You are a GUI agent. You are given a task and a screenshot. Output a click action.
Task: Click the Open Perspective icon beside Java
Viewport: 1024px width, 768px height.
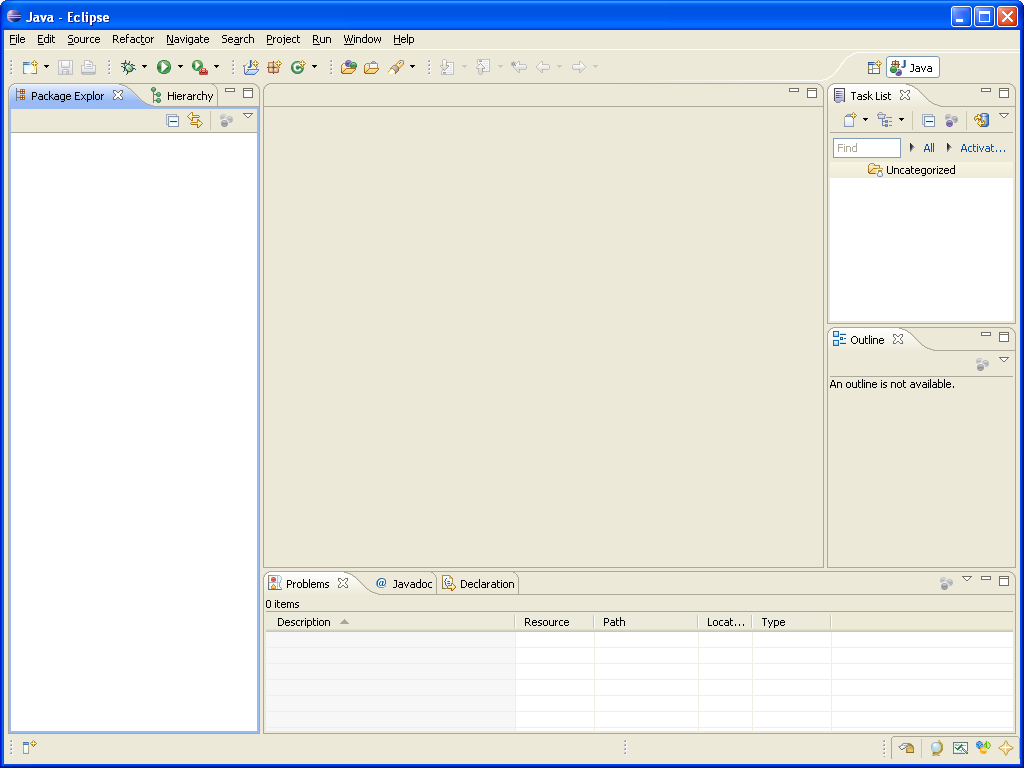pos(874,67)
